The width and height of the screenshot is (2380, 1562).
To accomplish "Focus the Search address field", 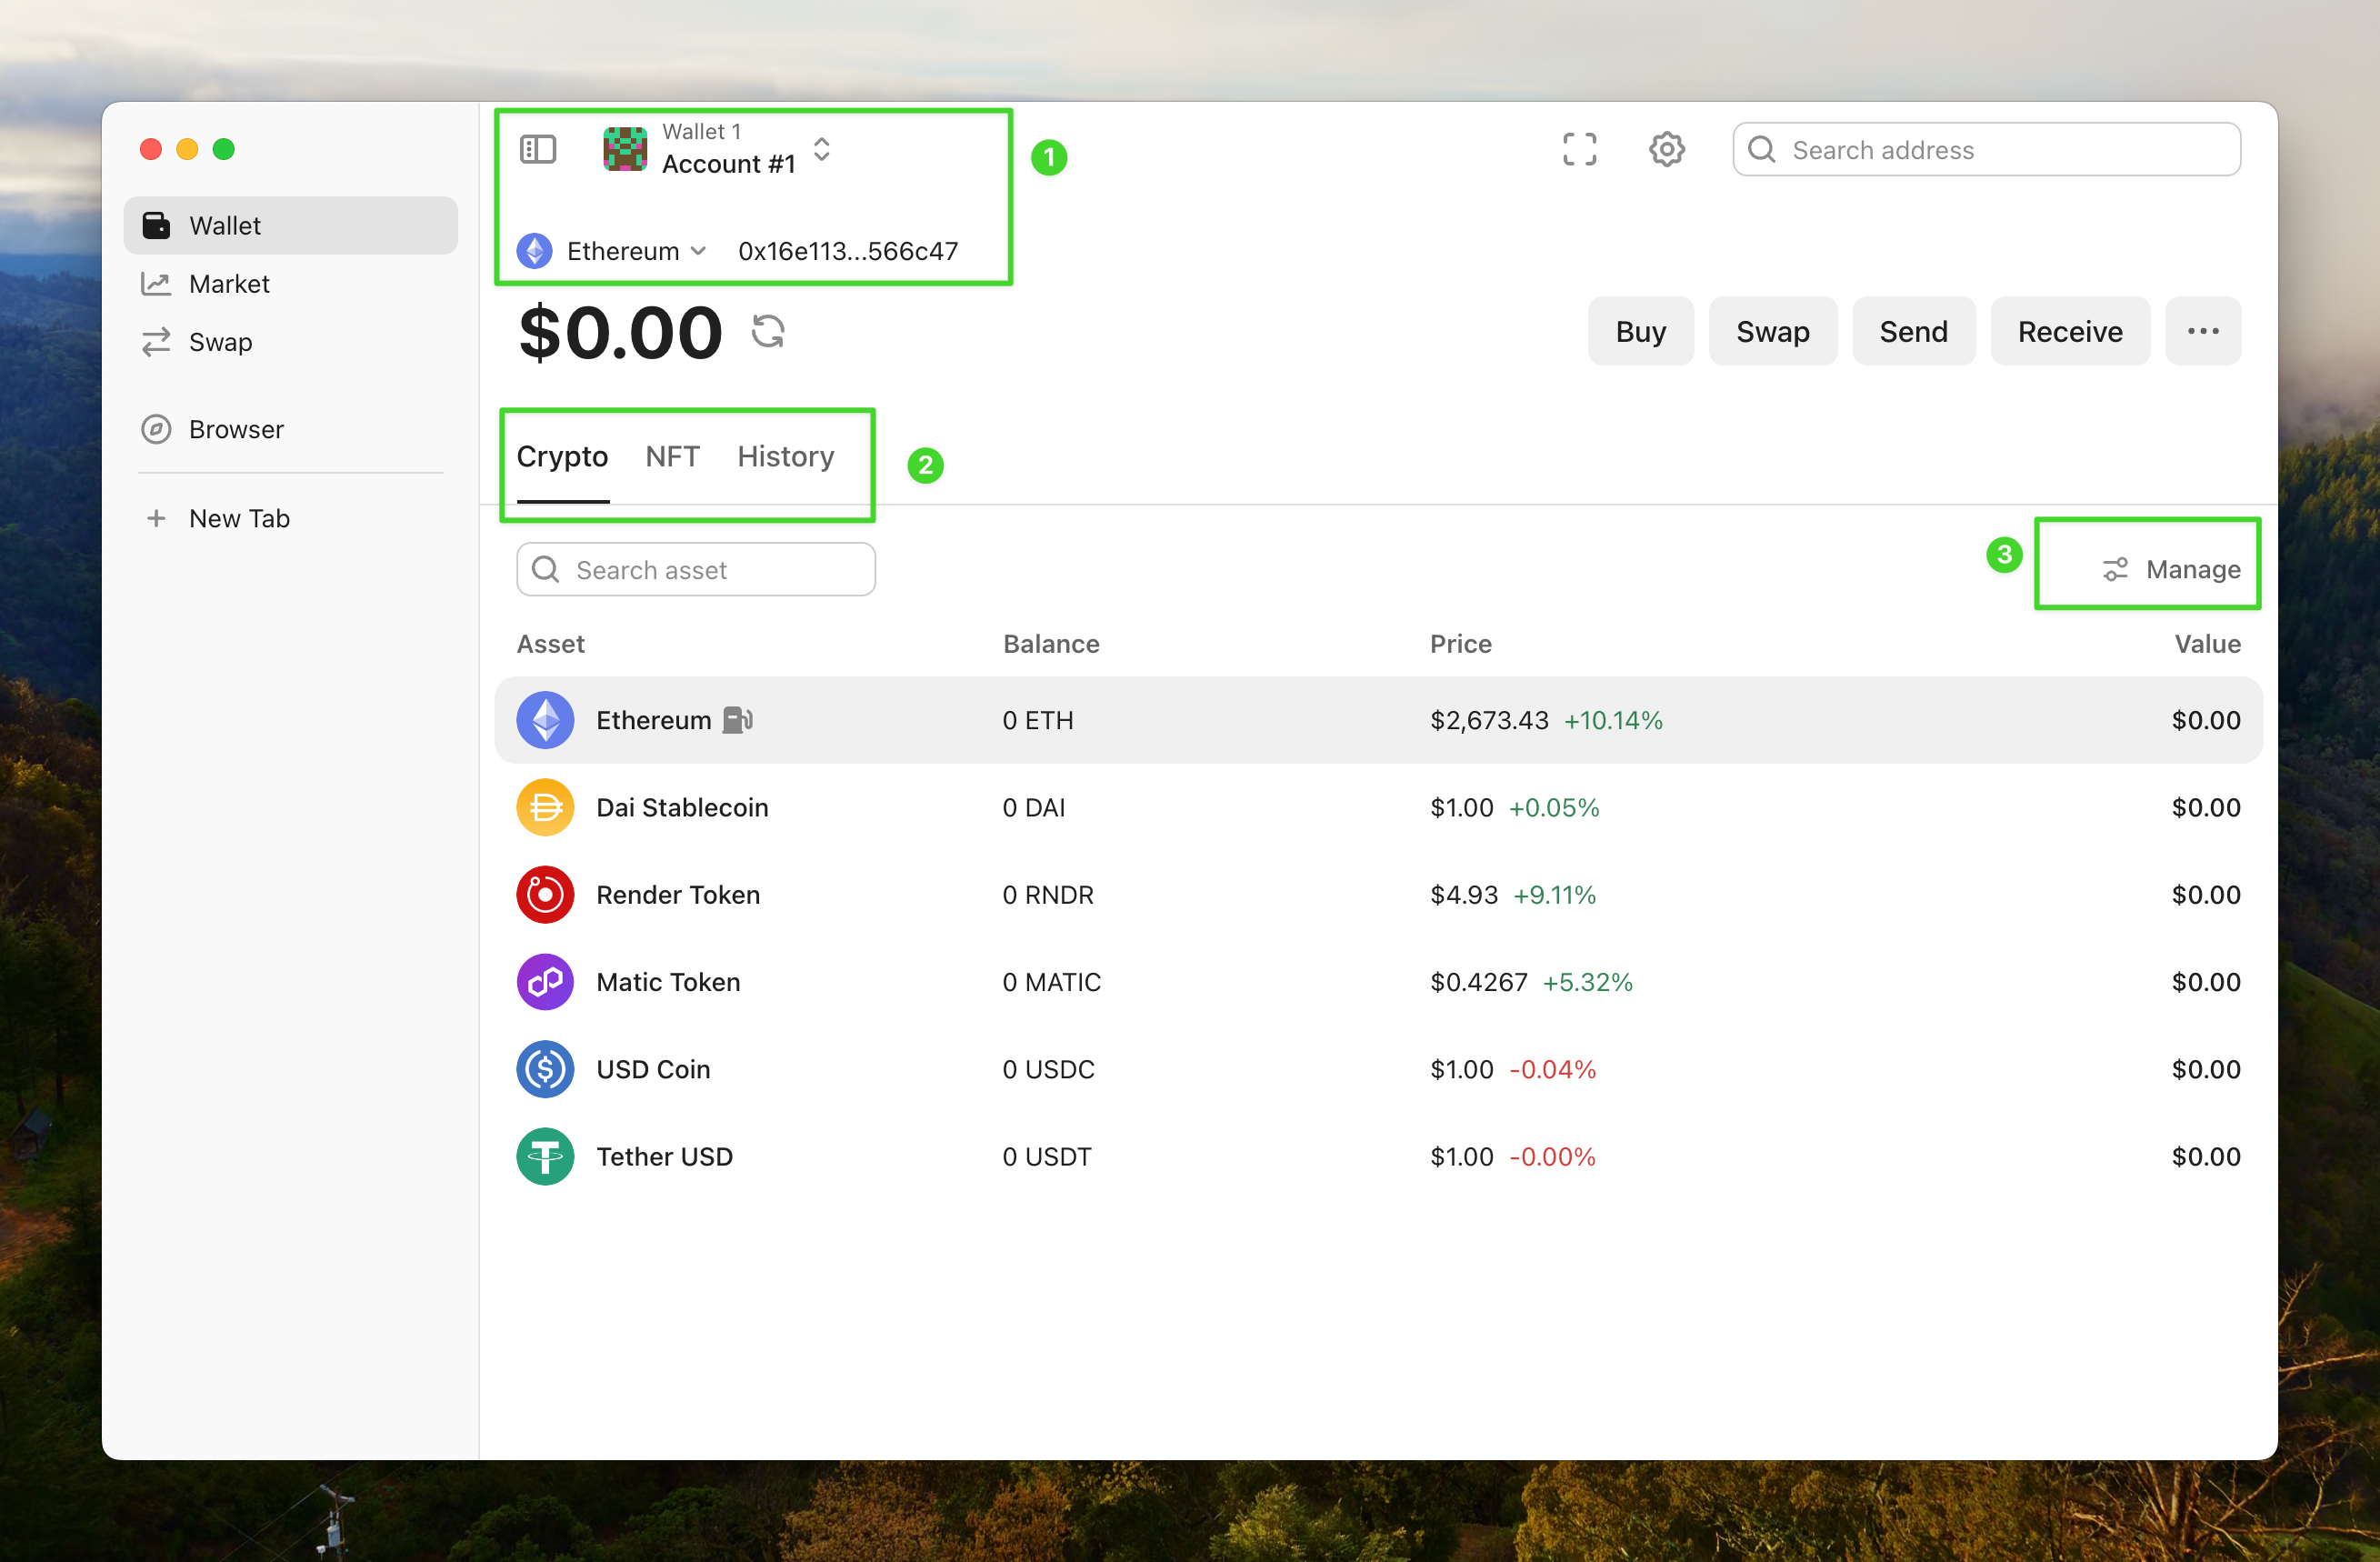I will point(1987,150).
